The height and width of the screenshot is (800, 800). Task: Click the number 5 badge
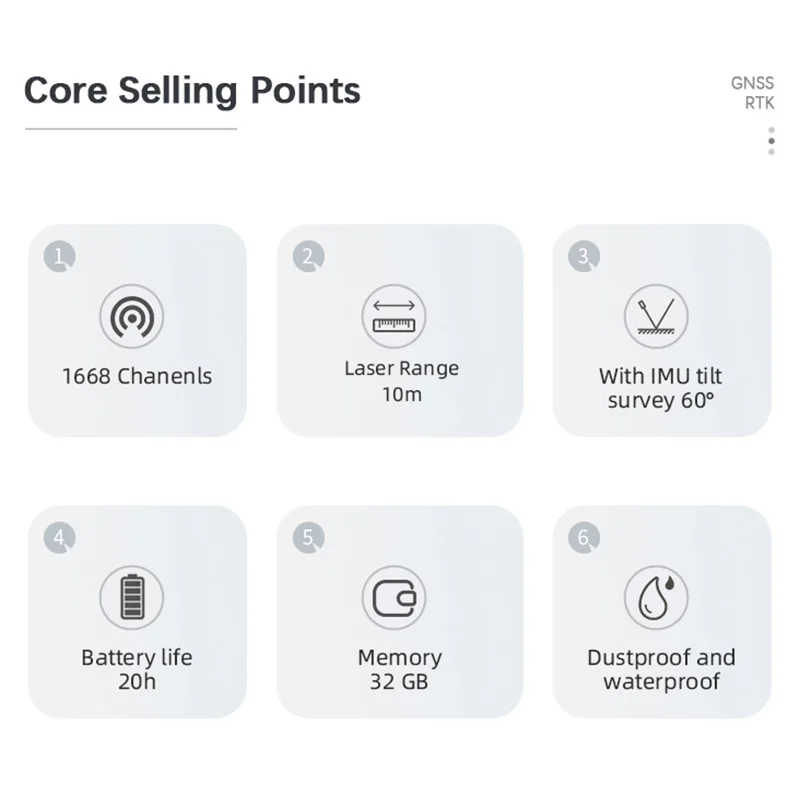click(309, 537)
